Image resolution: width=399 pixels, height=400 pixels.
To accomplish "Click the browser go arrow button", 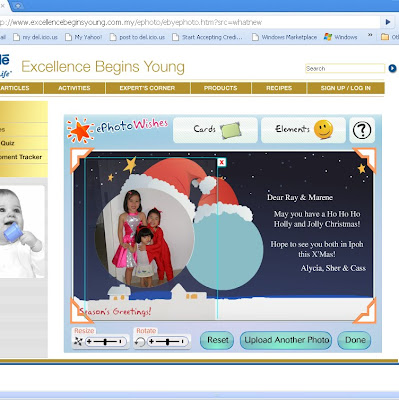I will tap(387, 22).
